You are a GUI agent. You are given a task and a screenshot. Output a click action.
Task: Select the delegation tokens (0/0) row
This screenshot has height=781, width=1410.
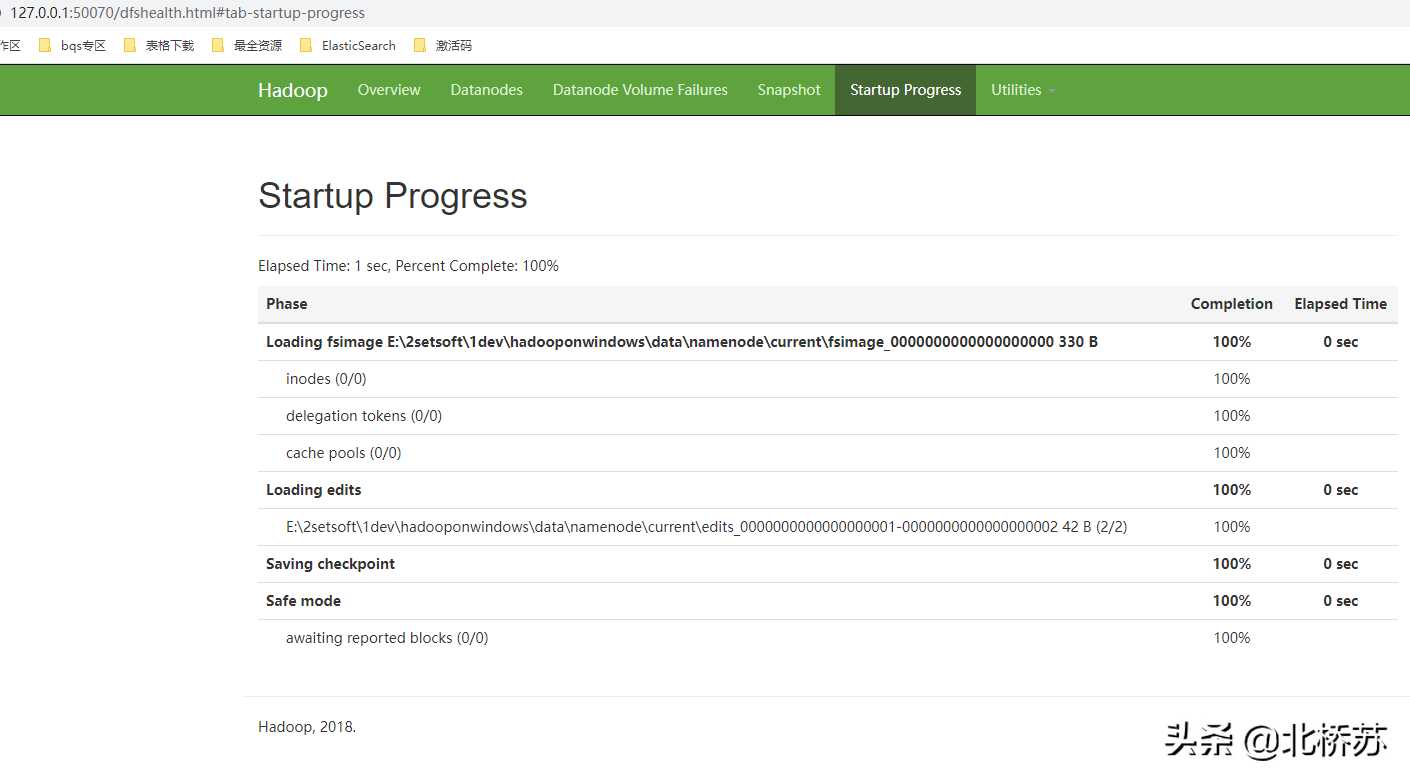click(828, 416)
